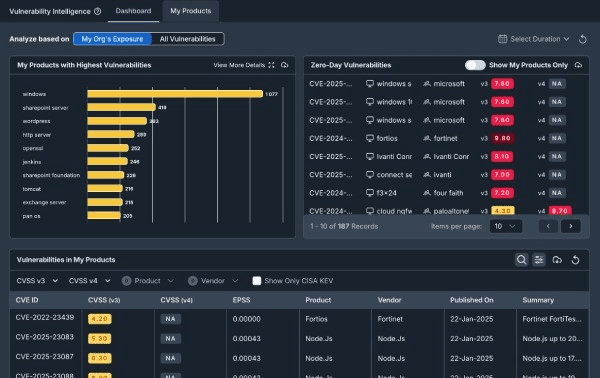Click the Fortios product cell
Image resolution: width=600 pixels, height=378 pixels.
316,319
